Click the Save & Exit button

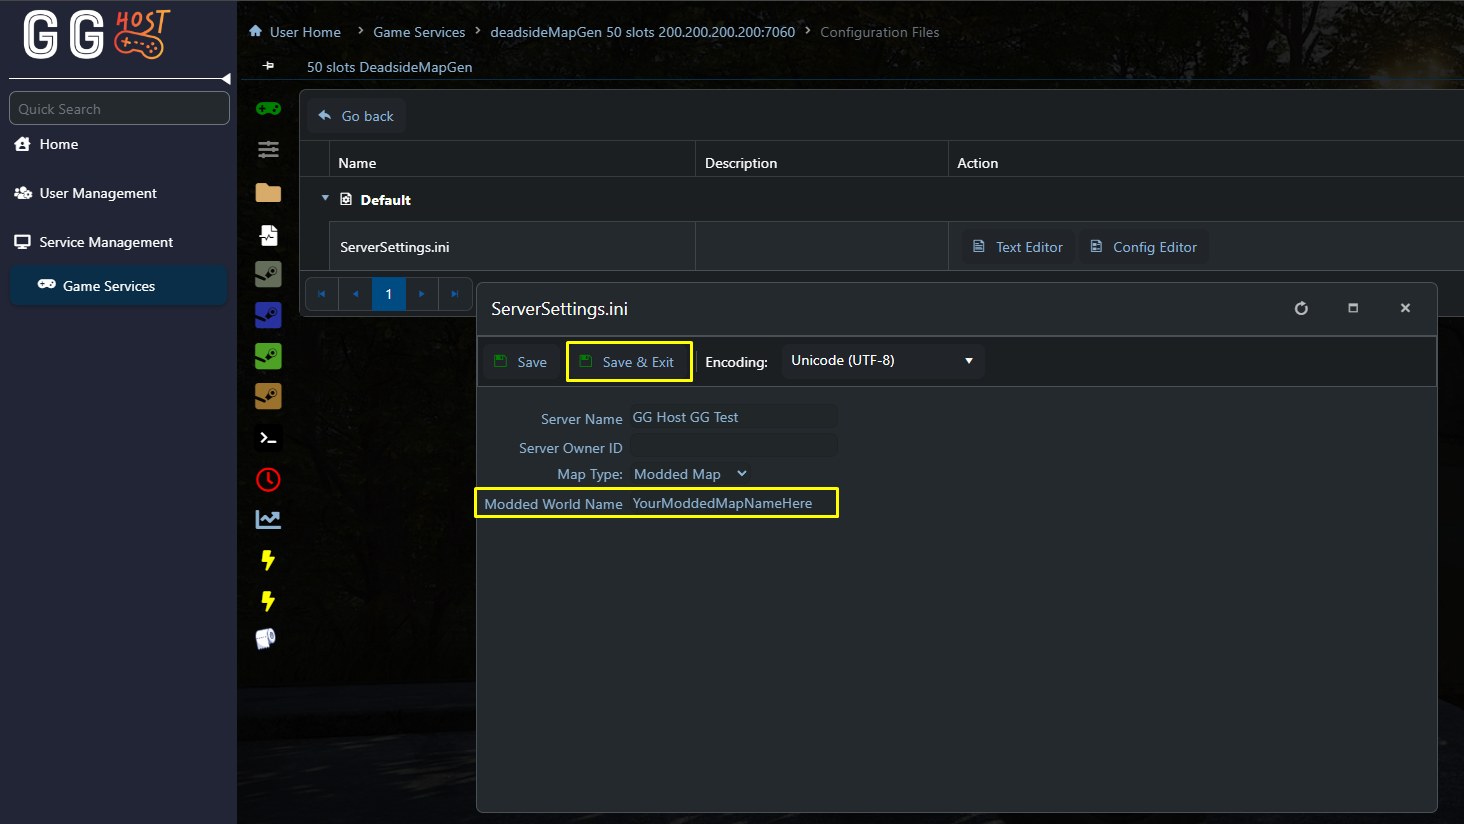tap(629, 362)
